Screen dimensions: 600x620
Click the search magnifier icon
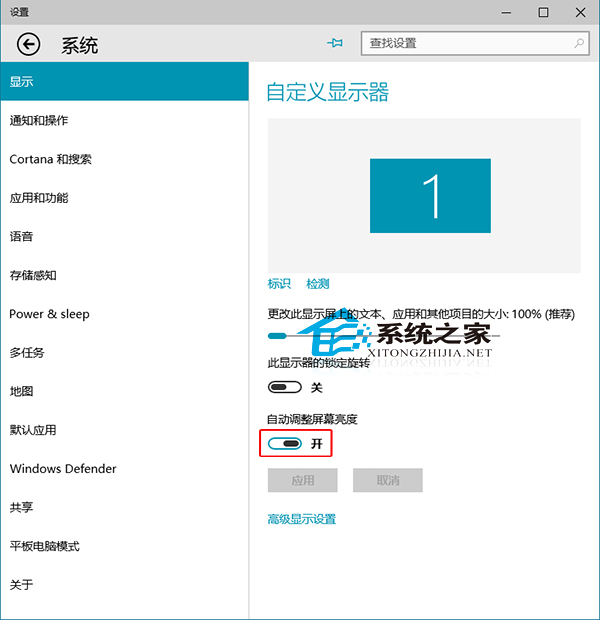pos(579,44)
